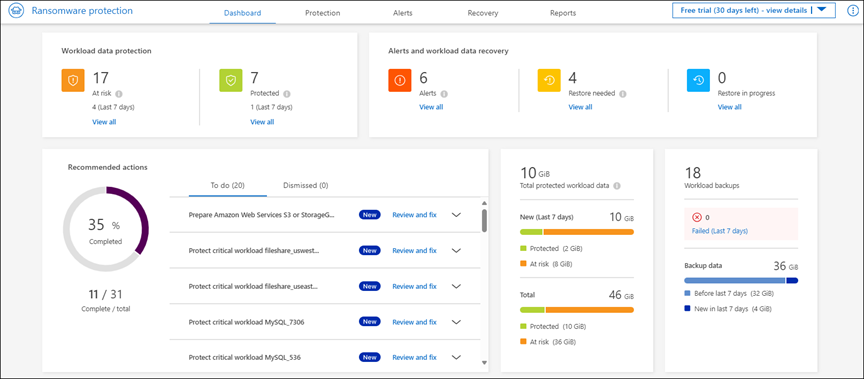The height and width of the screenshot is (380, 864).
Task: Expand the Protect critical workload MySQL_536 row
Action: pos(456,357)
